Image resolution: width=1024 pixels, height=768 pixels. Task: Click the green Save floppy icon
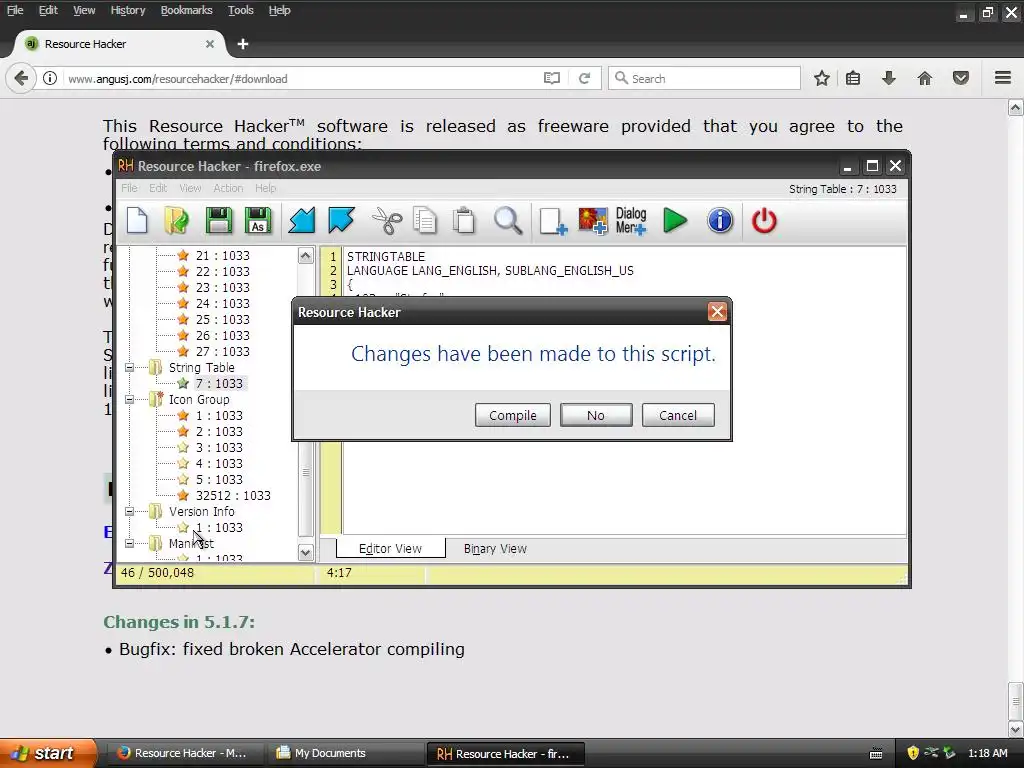pos(219,221)
